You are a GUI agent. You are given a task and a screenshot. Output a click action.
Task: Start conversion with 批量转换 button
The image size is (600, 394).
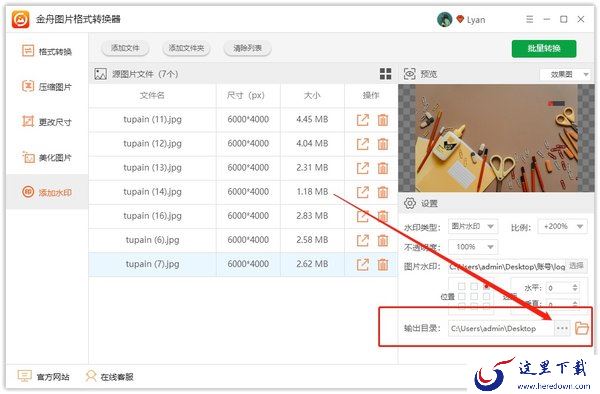point(544,49)
